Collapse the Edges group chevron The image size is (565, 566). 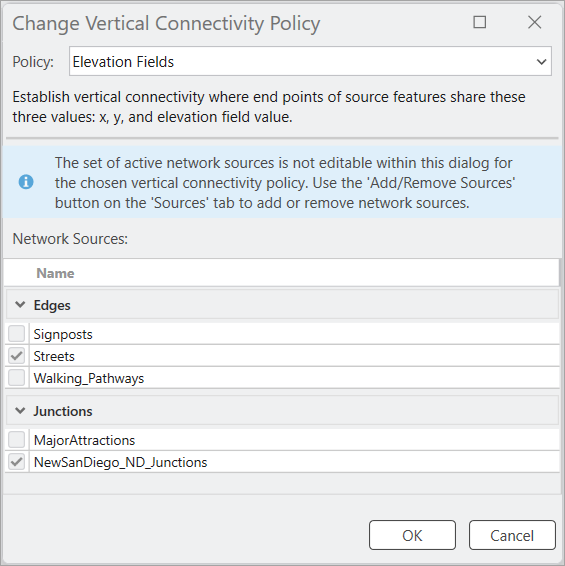coord(20,305)
